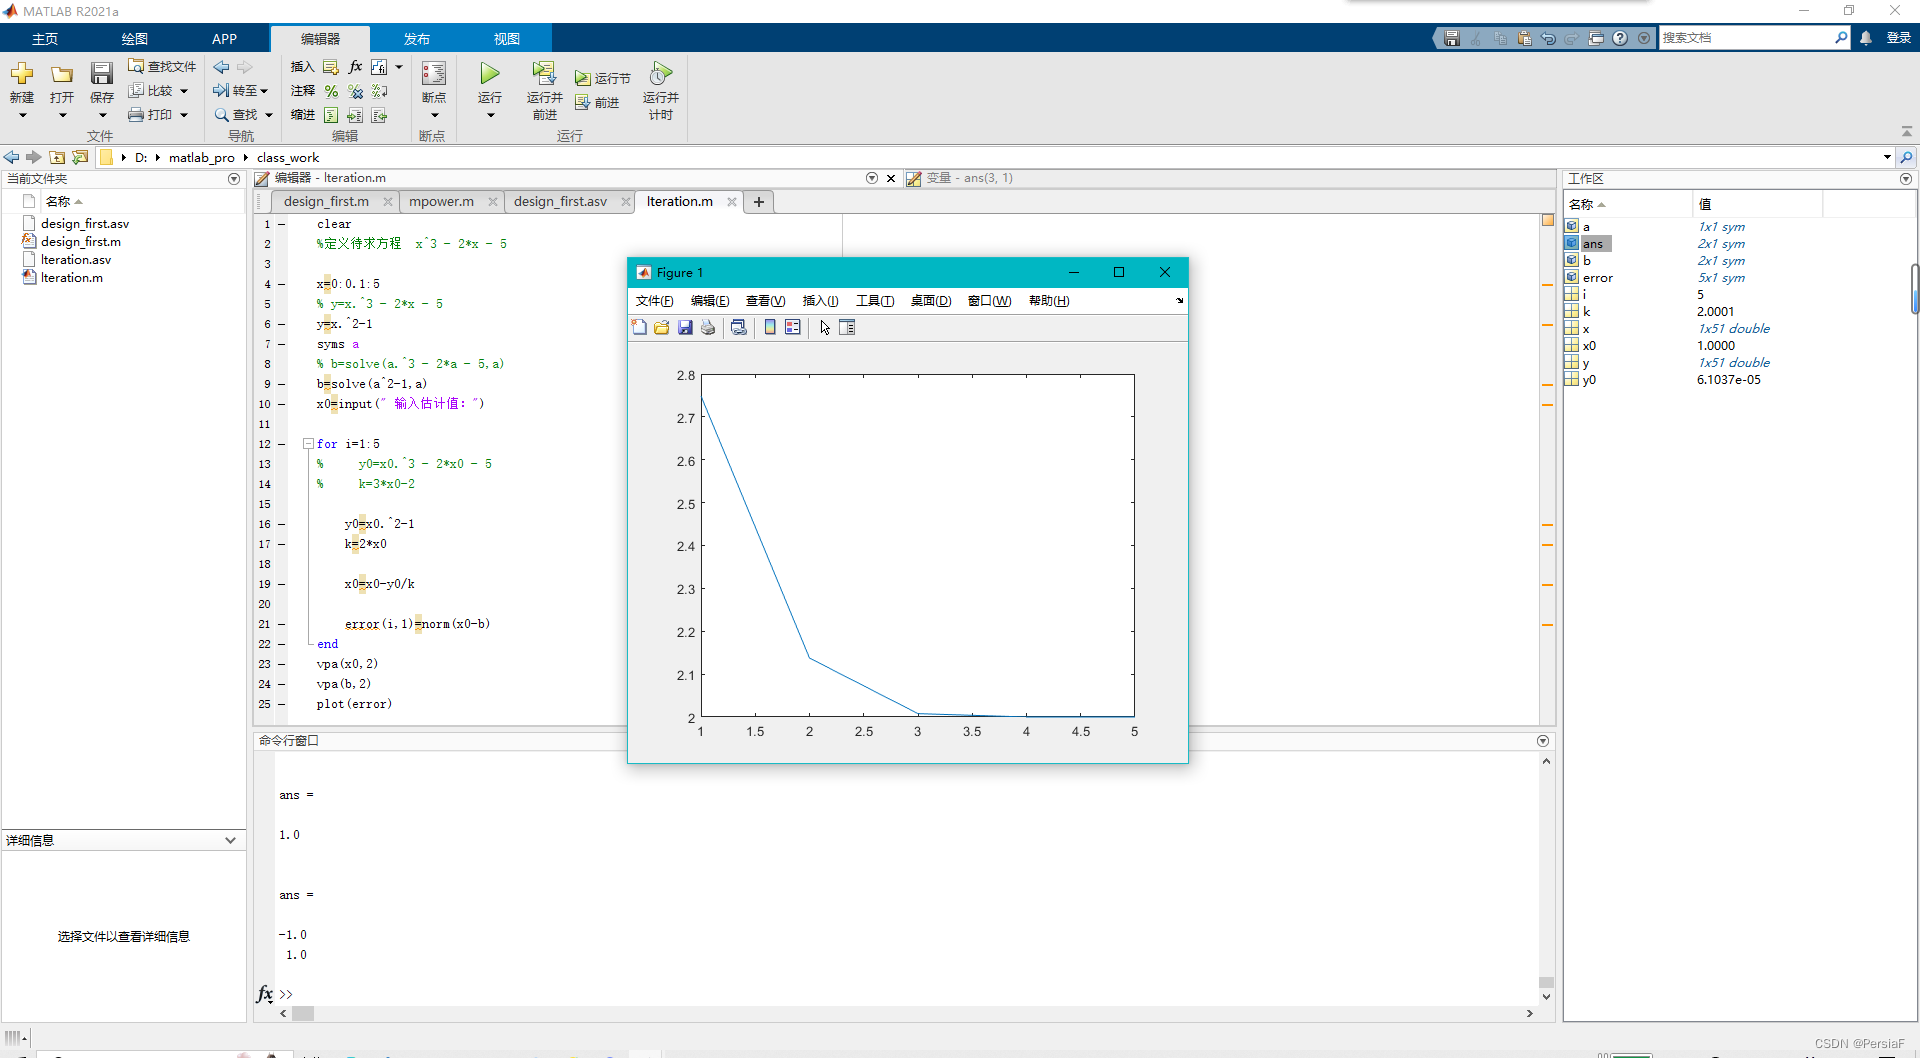Image resolution: width=1920 pixels, height=1058 pixels.
Task: Click the plus button to add editor tab
Action: [759, 201]
